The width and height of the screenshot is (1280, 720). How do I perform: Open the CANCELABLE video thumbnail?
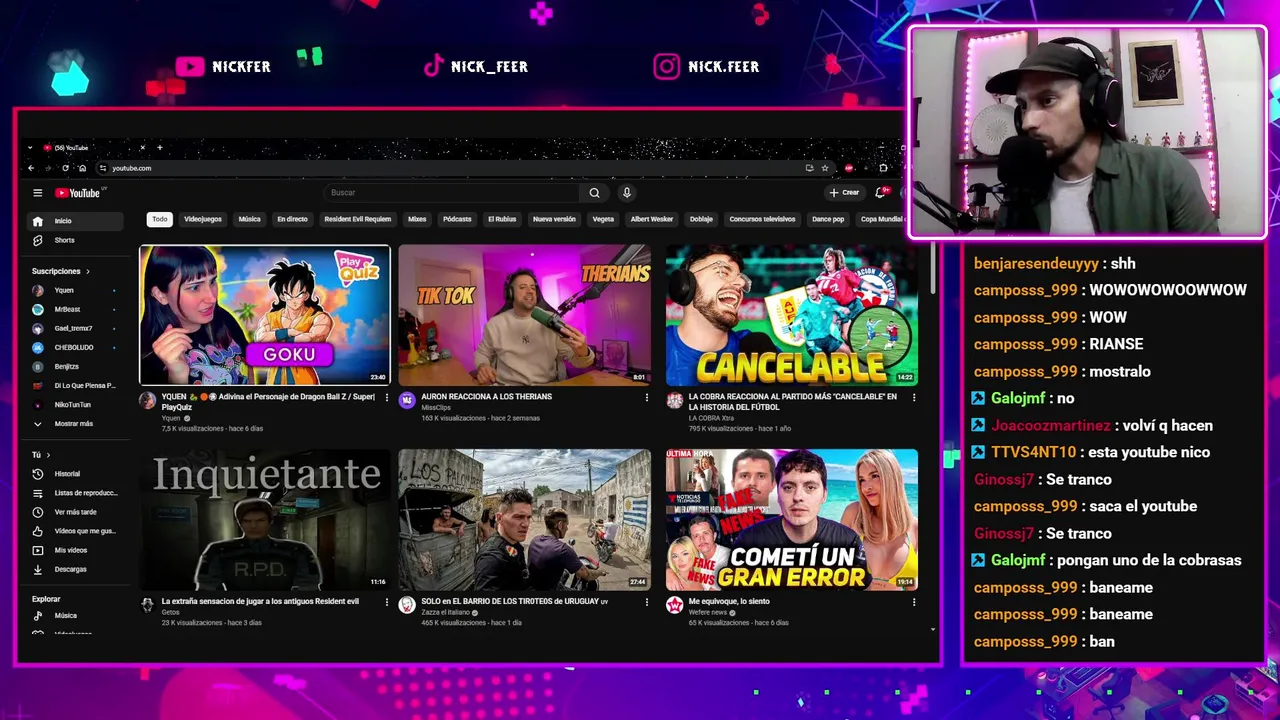[792, 315]
